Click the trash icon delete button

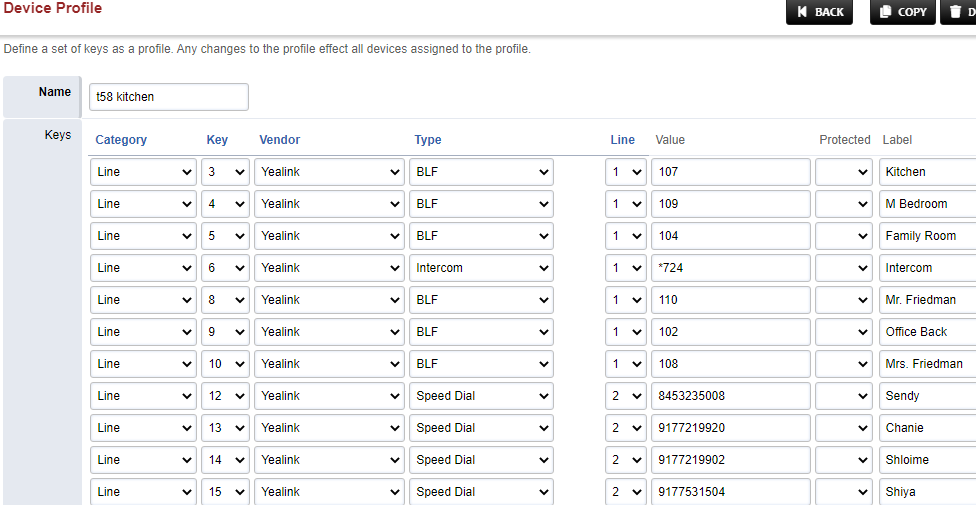pyautogui.click(x=959, y=12)
